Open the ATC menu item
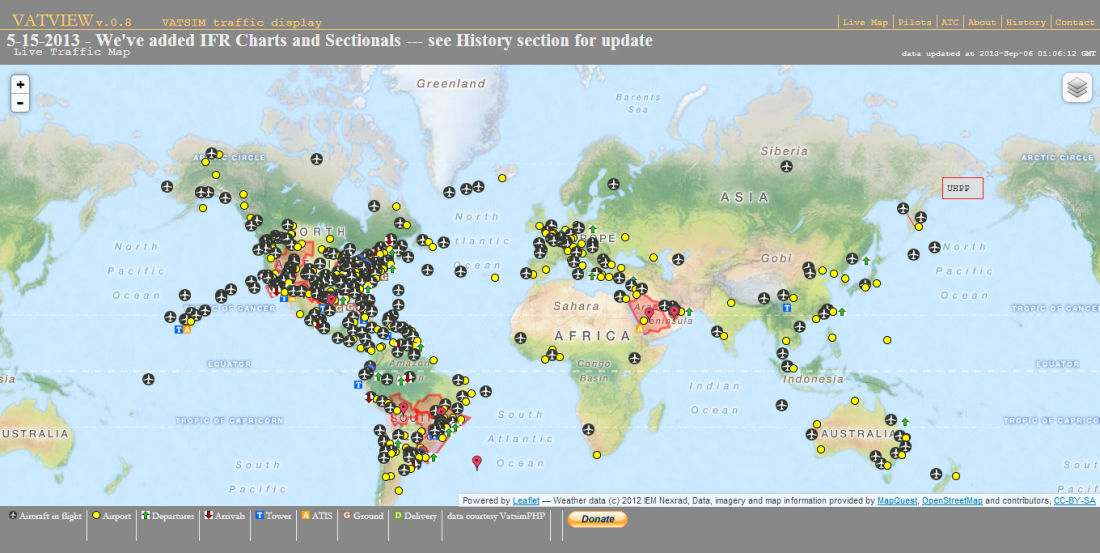The width and height of the screenshot is (1100, 553). 950,22
